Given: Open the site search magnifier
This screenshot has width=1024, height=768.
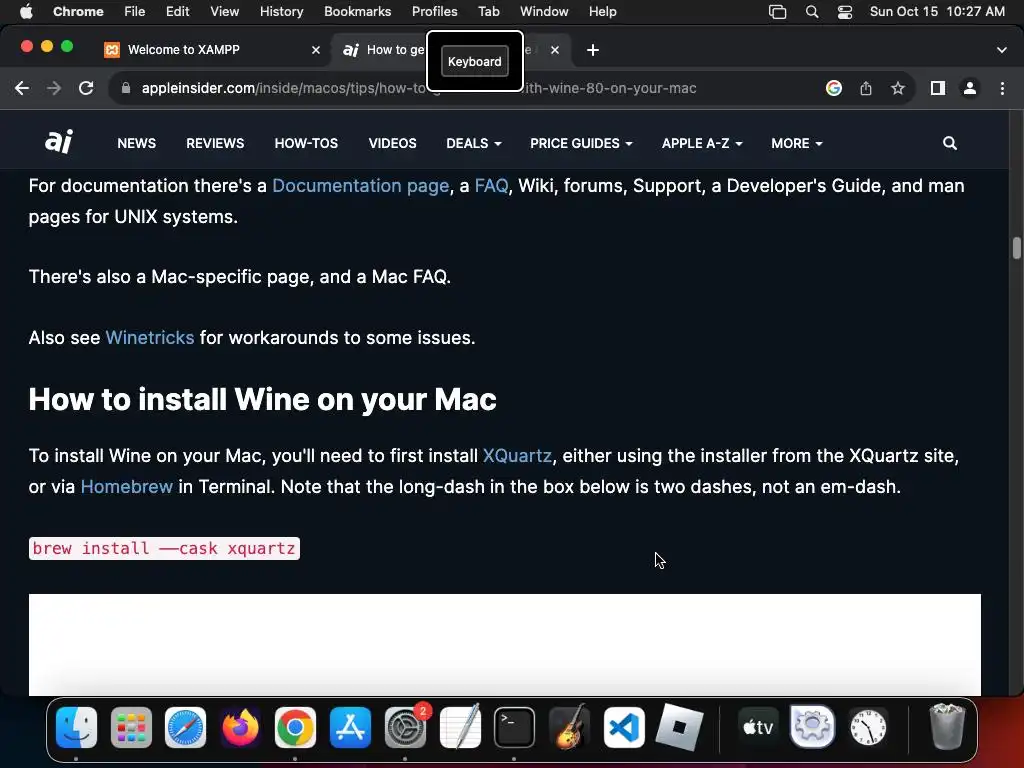Looking at the screenshot, I should (x=950, y=143).
